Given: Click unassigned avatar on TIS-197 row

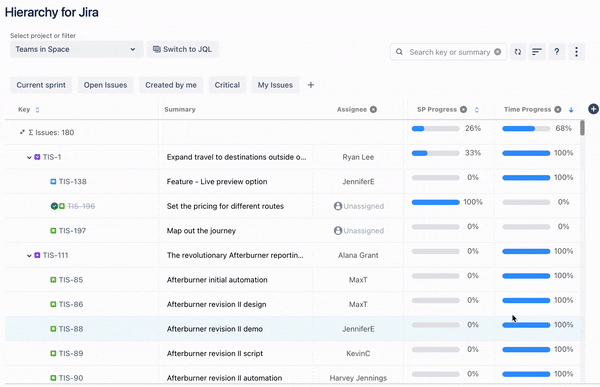Looking at the screenshot, I should (x=338, y=231).
